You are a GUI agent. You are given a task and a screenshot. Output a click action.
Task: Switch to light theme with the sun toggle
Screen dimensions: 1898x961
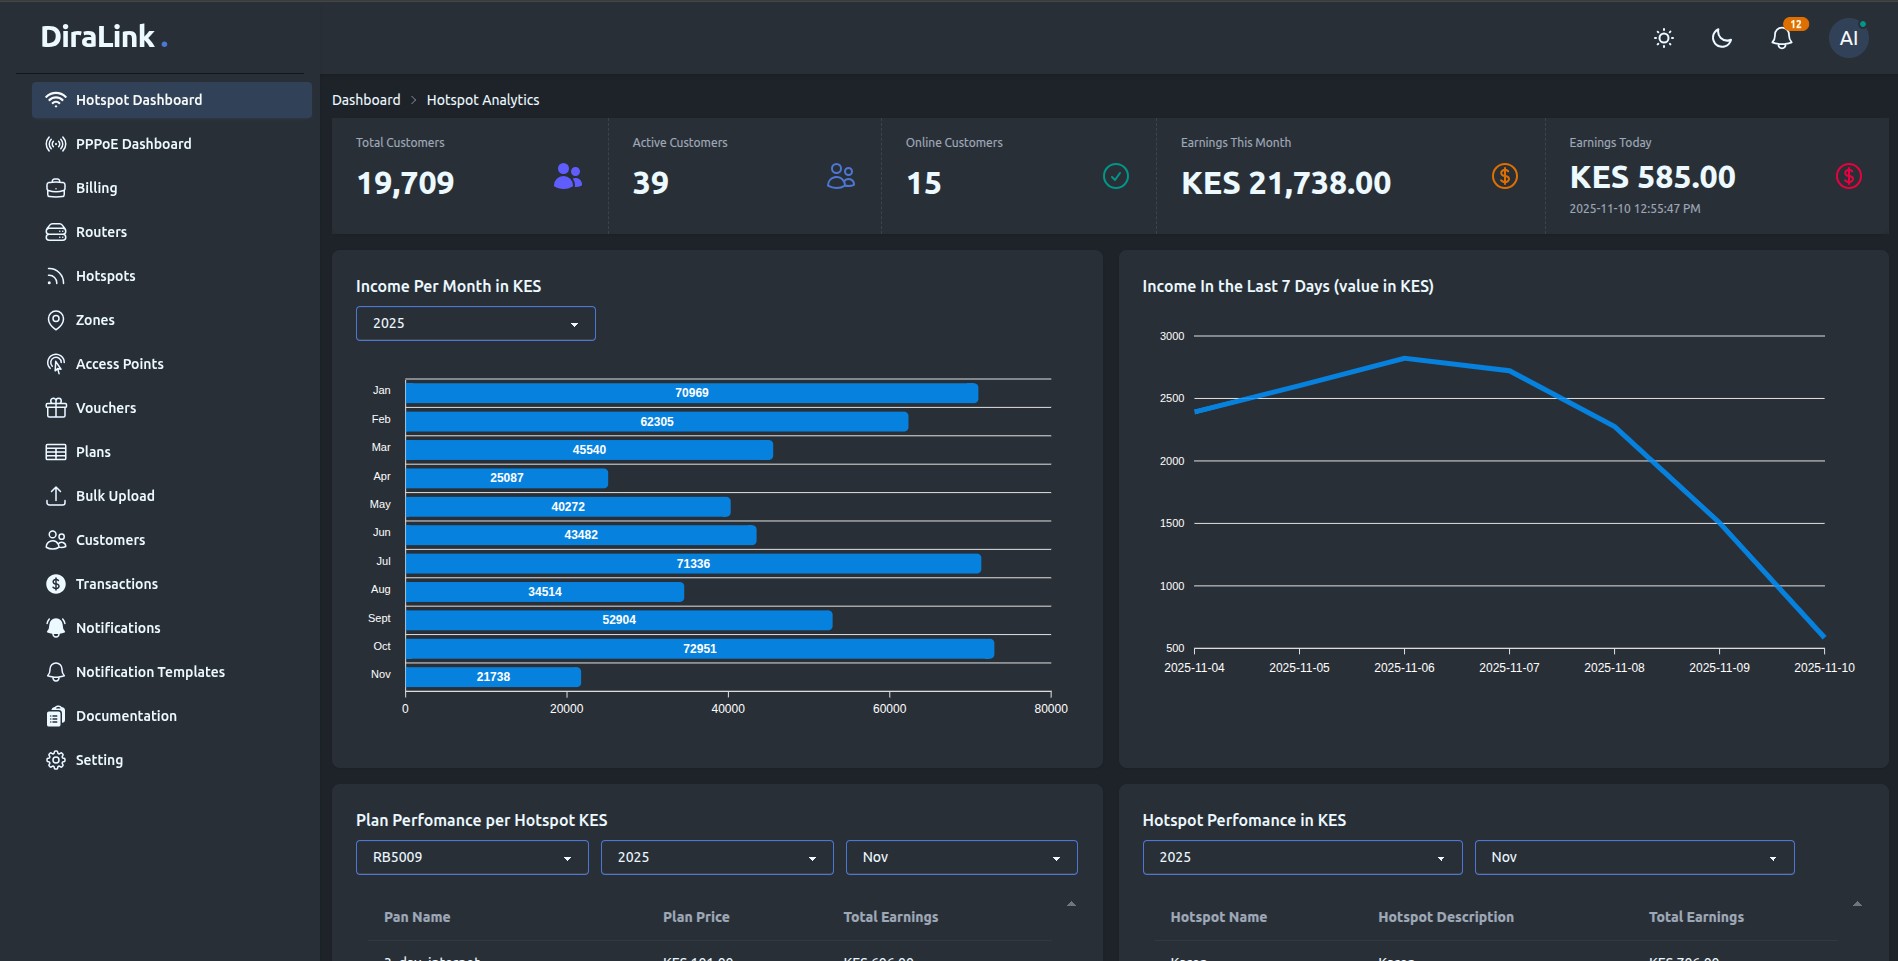tap(1663, 38)
